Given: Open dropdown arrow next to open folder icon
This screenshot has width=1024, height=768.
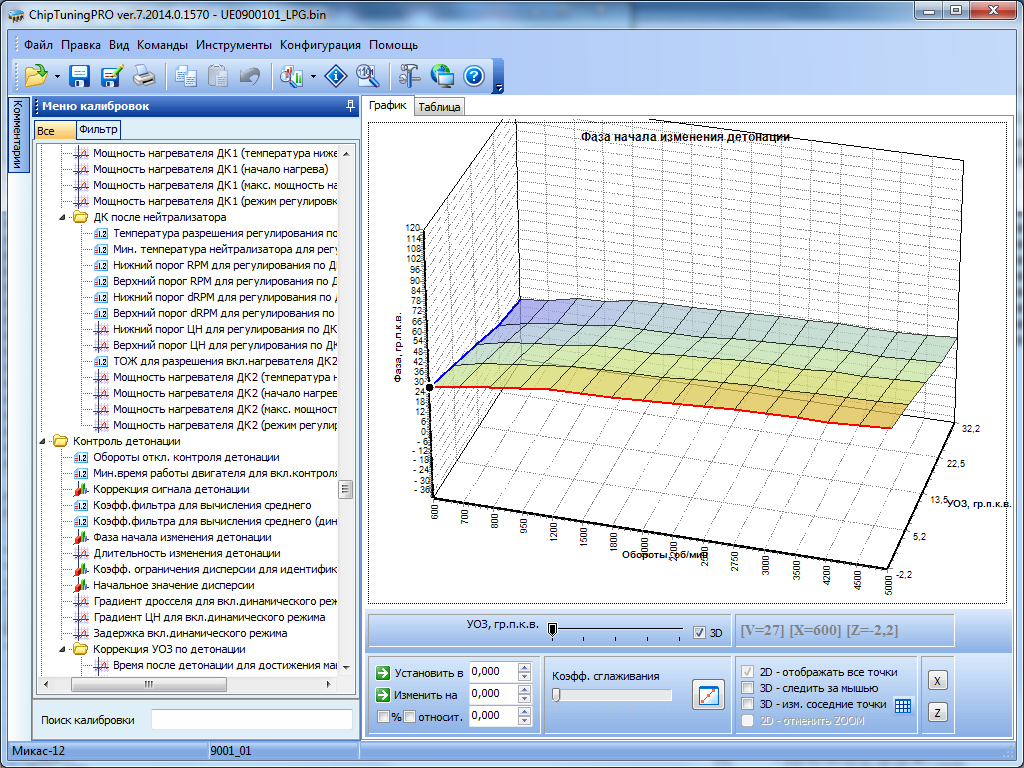Looking at the screenshot, I should point(57,76).
